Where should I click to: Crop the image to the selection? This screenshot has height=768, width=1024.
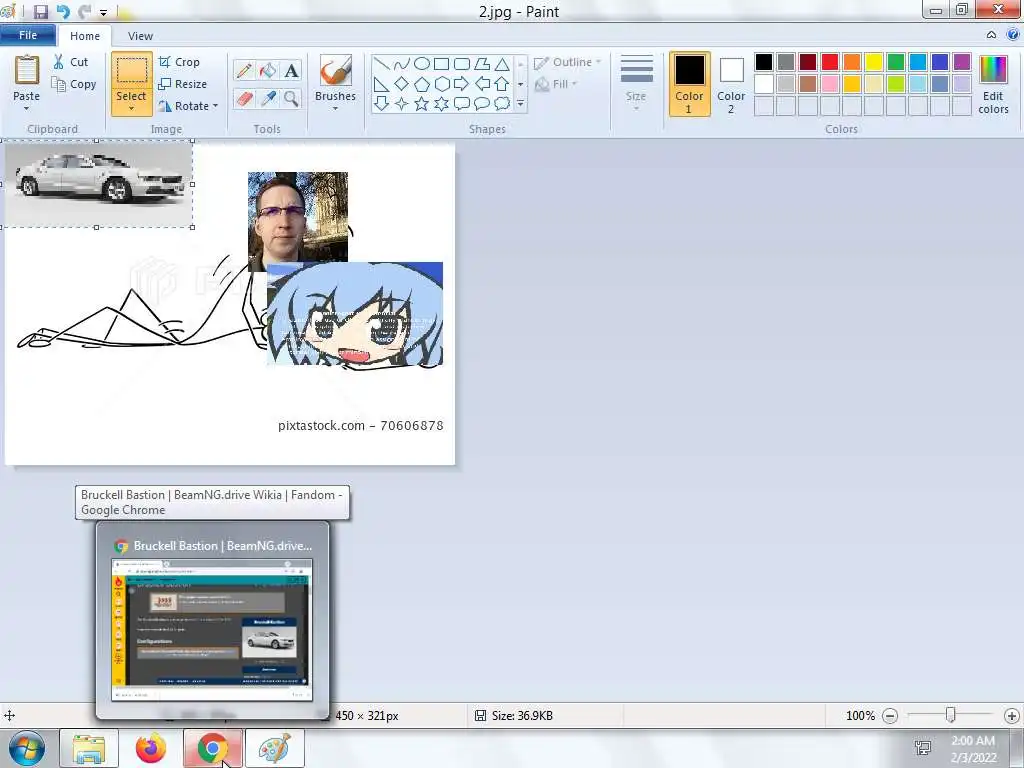coord(179,62)
